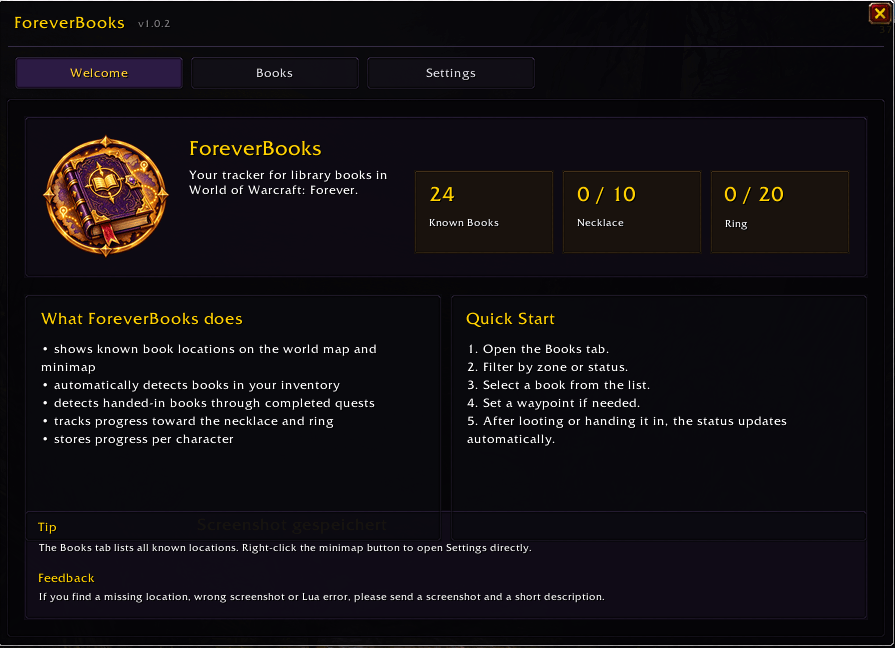Click the Tip section heading
Image resolution: width=895 pixels, height=648 pixels.
click(47, 527)
